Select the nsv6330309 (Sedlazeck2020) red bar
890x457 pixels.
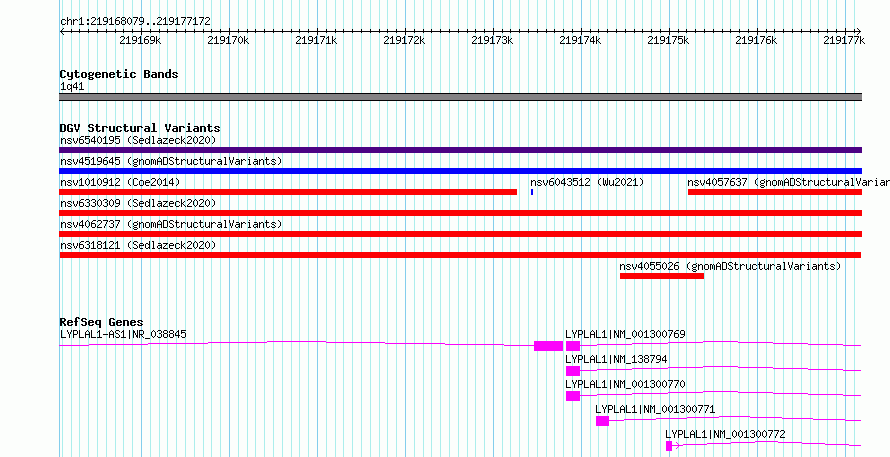460,213
